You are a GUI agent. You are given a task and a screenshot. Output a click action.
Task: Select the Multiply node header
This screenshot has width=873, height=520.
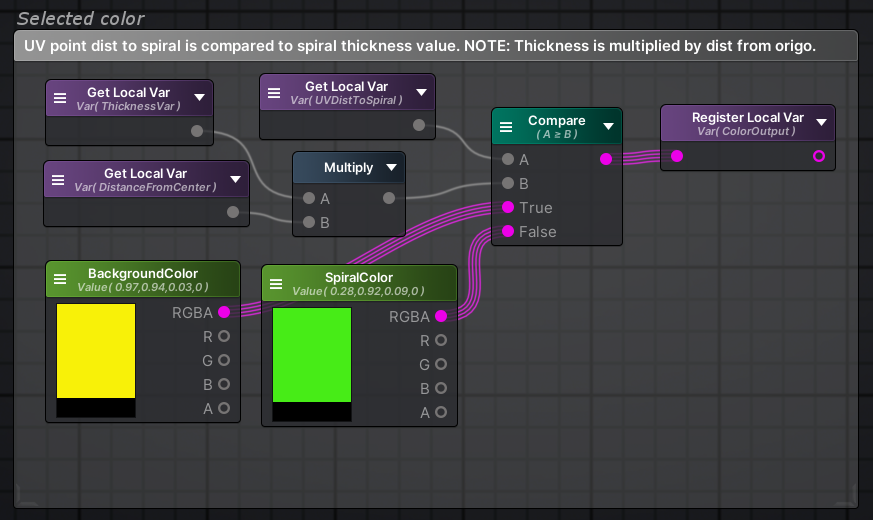[348, 168]
